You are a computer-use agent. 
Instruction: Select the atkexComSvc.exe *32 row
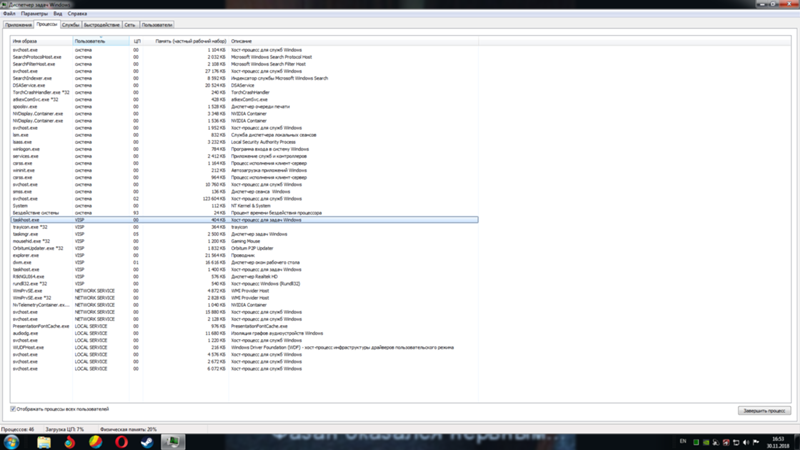click(x=244, y=100)
